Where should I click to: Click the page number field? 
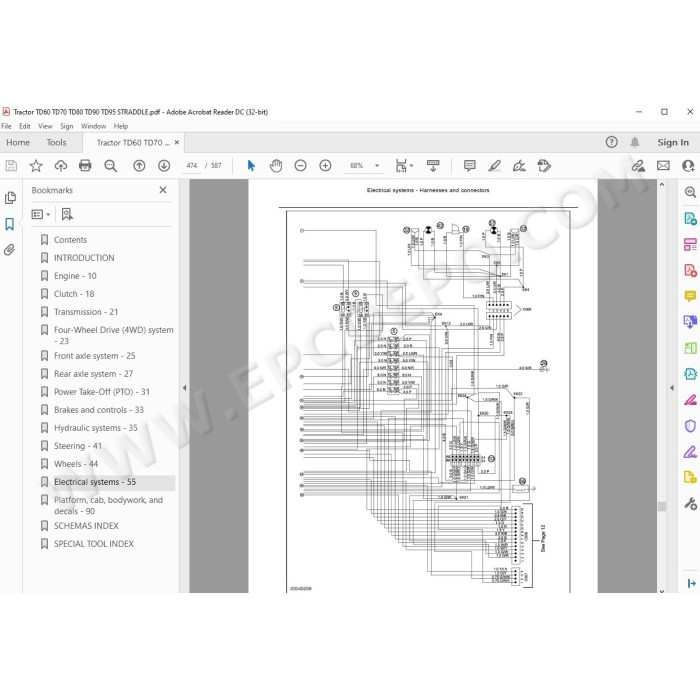tap(192, 166)
